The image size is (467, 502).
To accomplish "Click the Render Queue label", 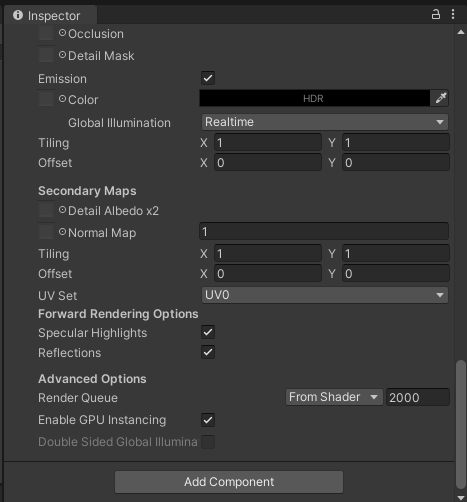I will click(78, 398).
